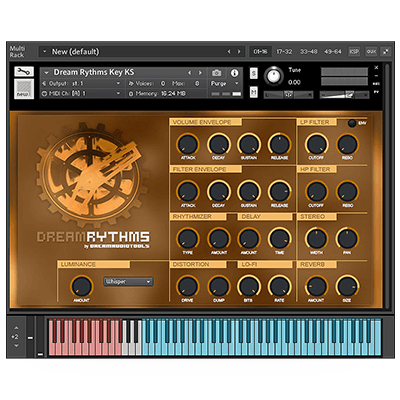Click the AUX sends button

click(x=371, y=52)
